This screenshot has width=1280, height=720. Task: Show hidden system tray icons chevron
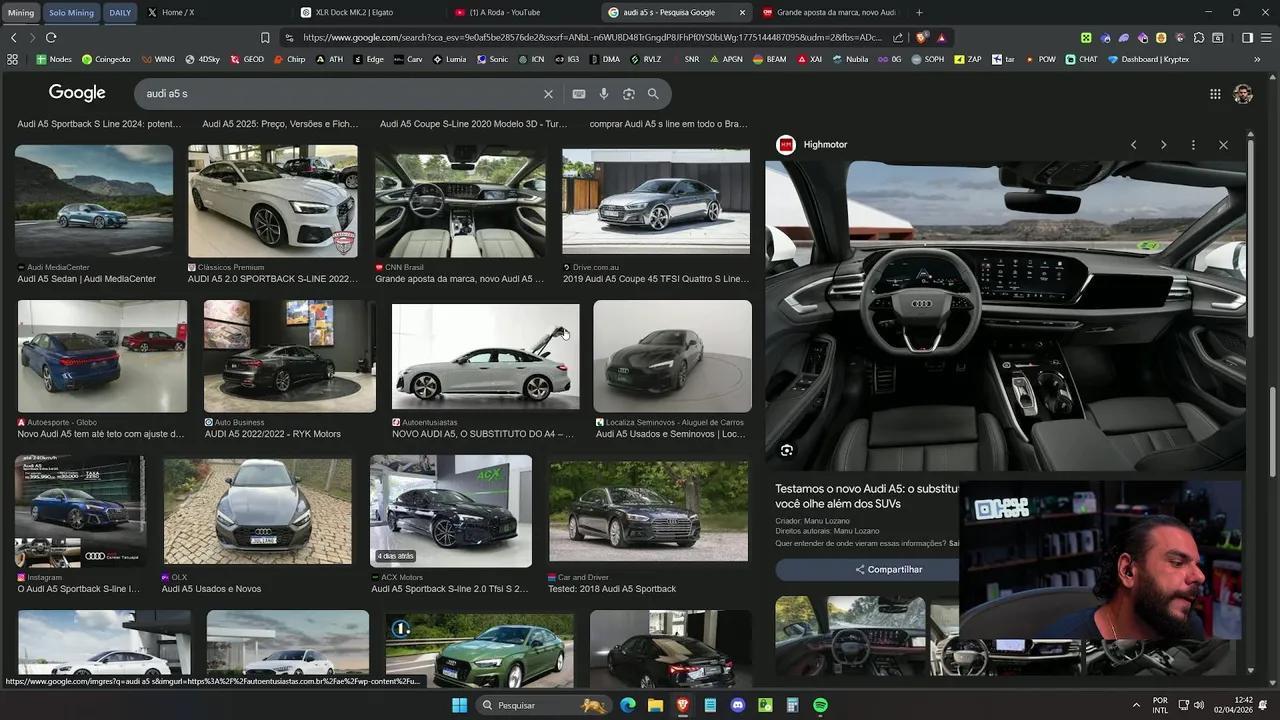[x=1136, y=705]
